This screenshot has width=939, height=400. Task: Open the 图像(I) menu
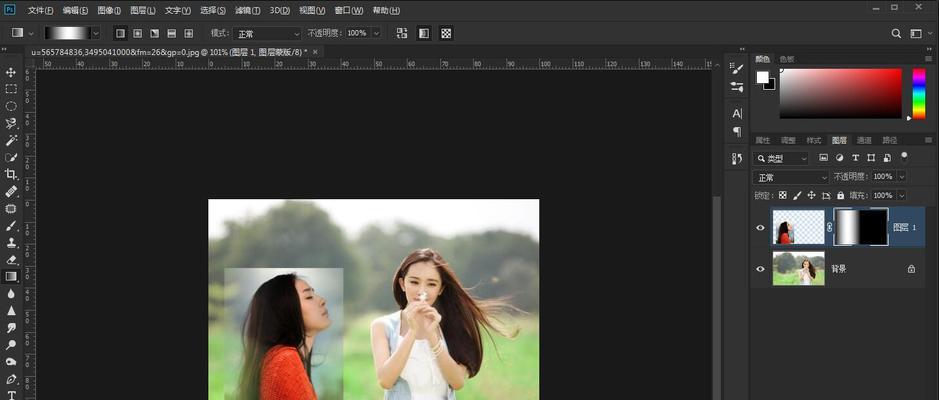[x=109, y=11]
